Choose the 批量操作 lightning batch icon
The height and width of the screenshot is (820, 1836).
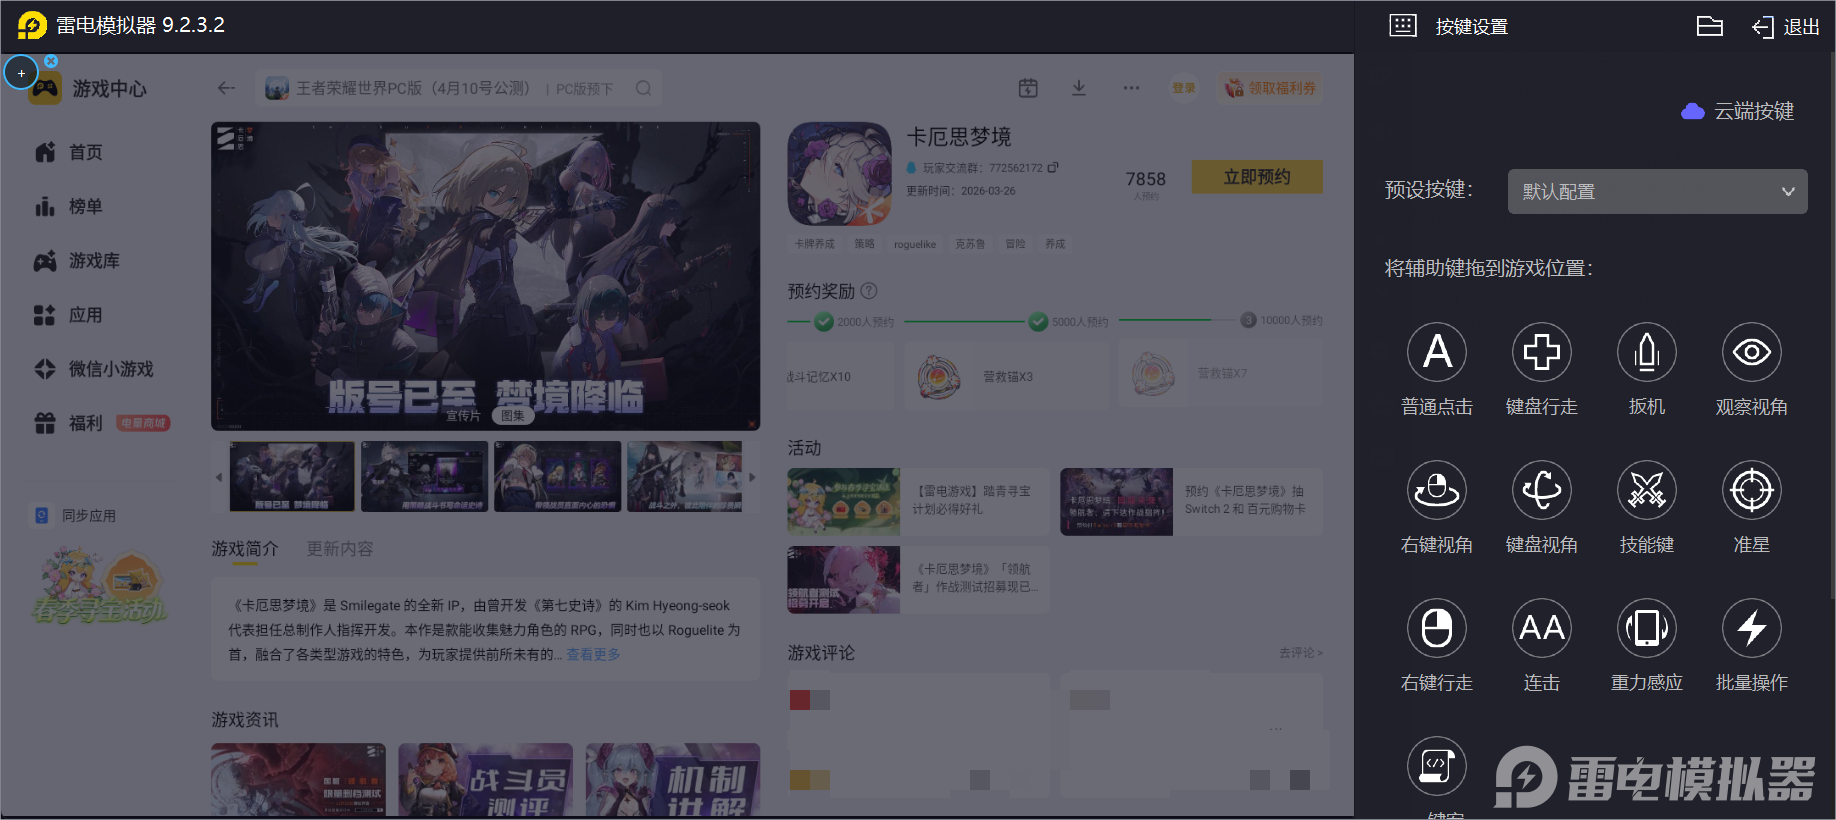1752,628
